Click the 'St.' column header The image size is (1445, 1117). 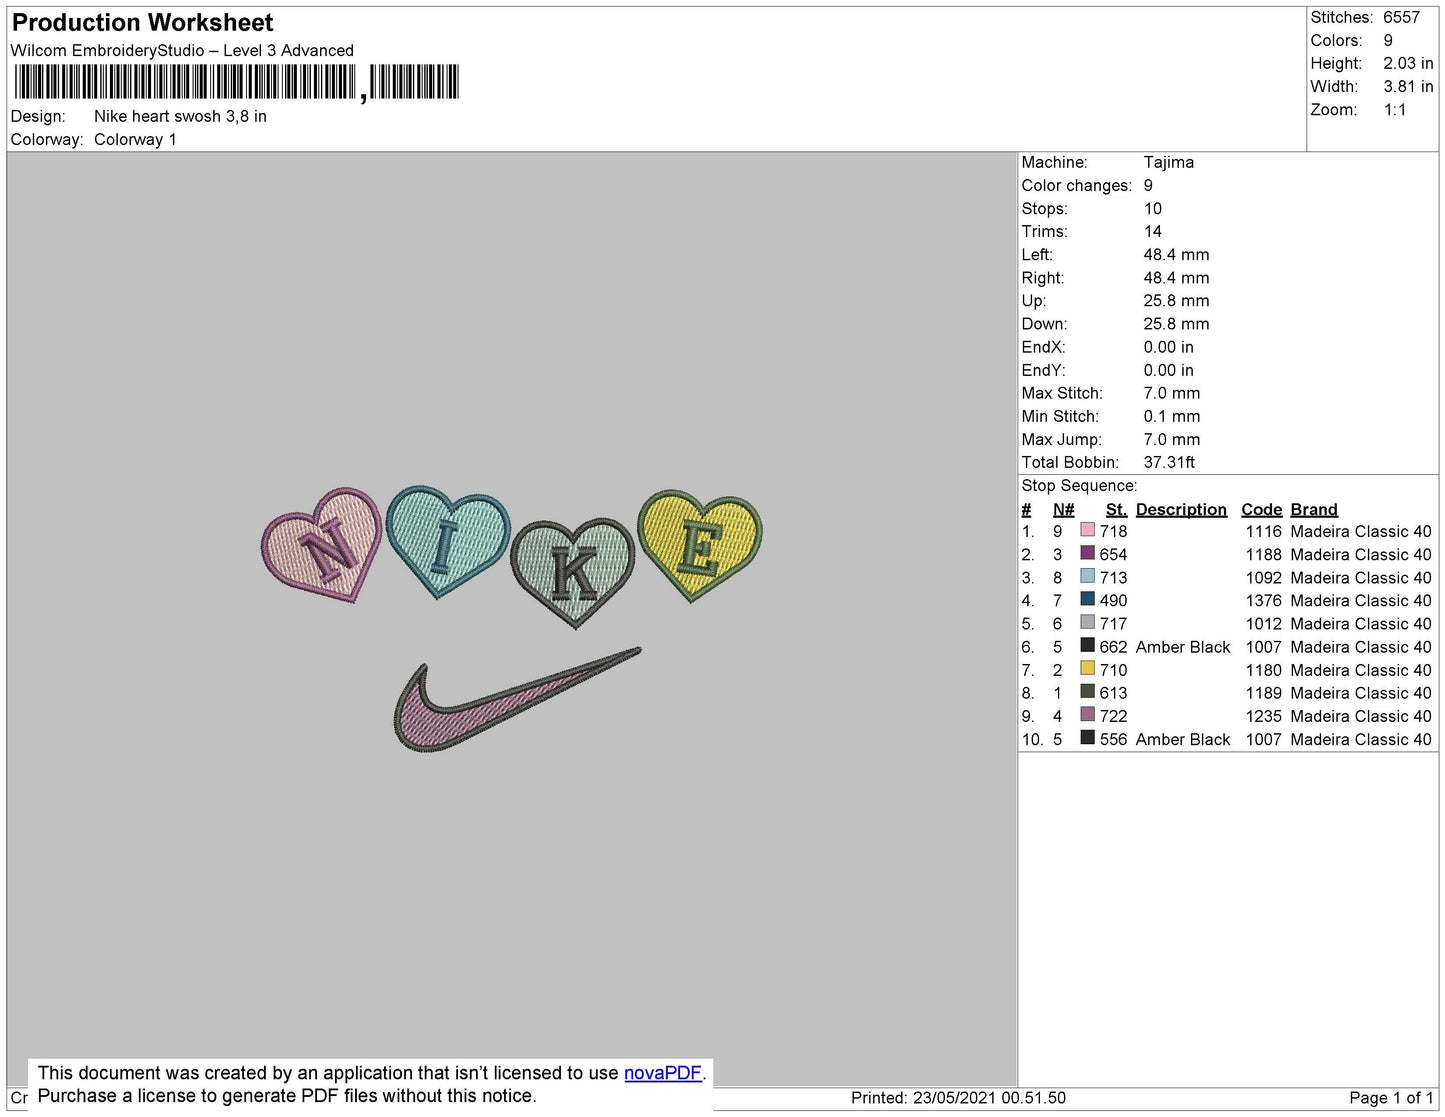[1116, 509]
